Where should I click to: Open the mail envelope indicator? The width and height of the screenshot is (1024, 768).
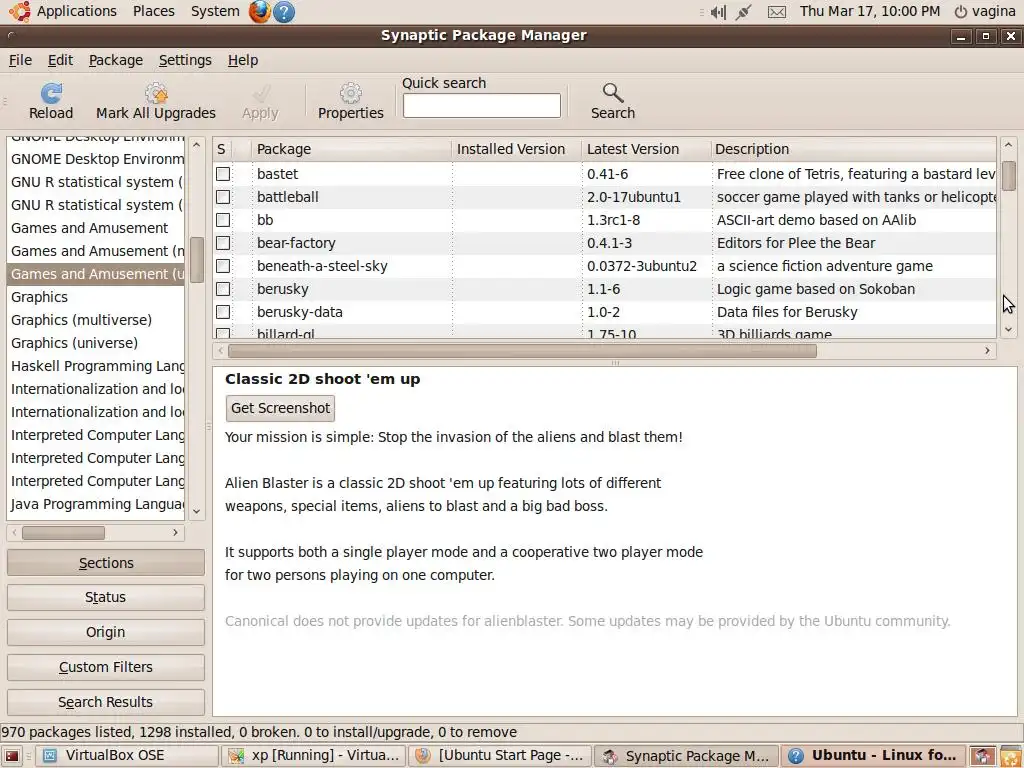coord(776,11)
